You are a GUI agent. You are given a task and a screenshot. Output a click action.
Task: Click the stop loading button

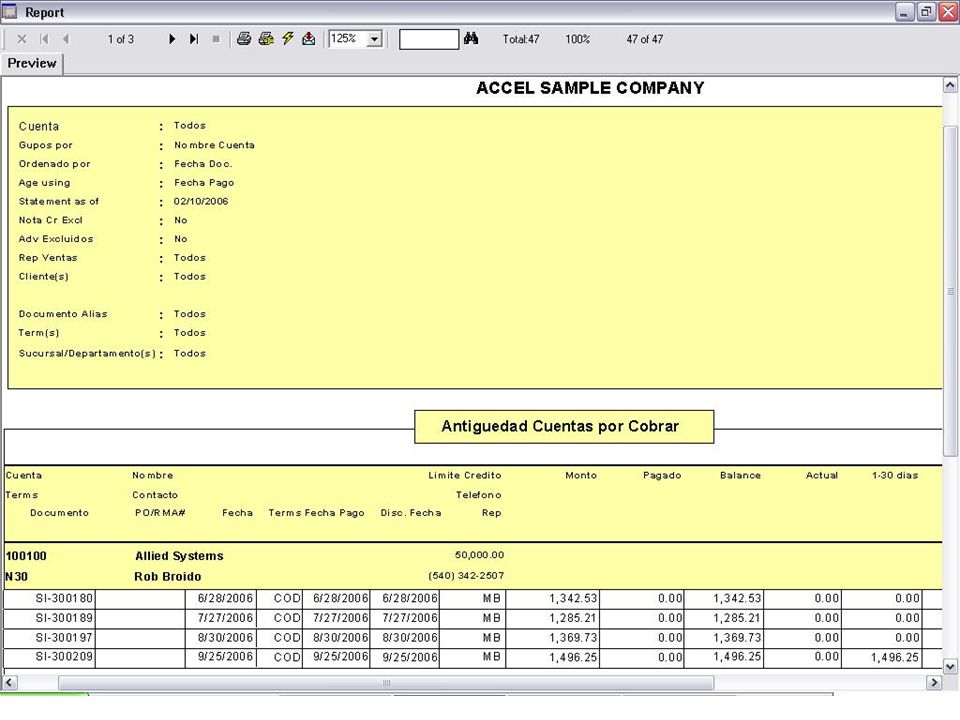coord(216,39)
